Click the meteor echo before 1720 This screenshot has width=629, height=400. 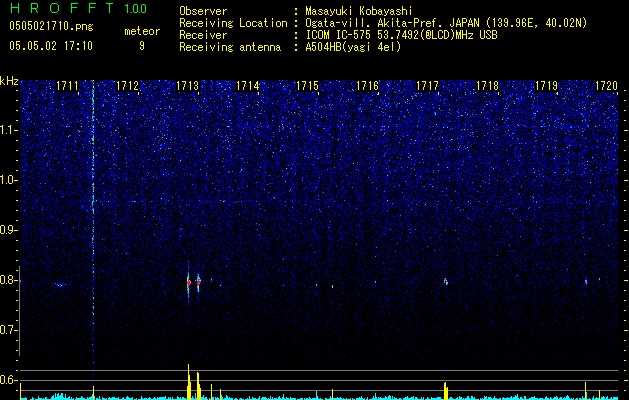pyautogui.click(x=586, y=281)
